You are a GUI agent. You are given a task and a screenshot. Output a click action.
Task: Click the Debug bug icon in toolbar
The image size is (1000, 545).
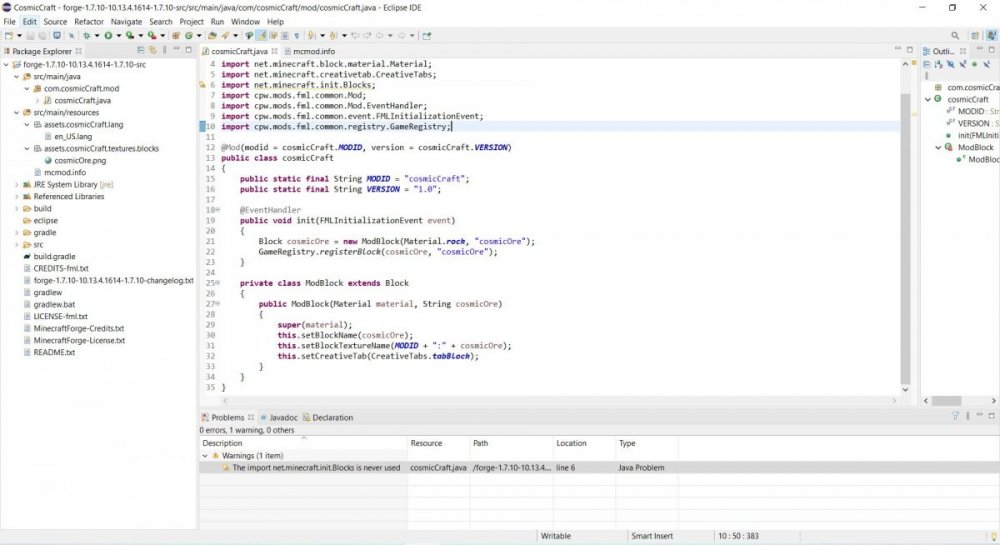coord(87,36)
